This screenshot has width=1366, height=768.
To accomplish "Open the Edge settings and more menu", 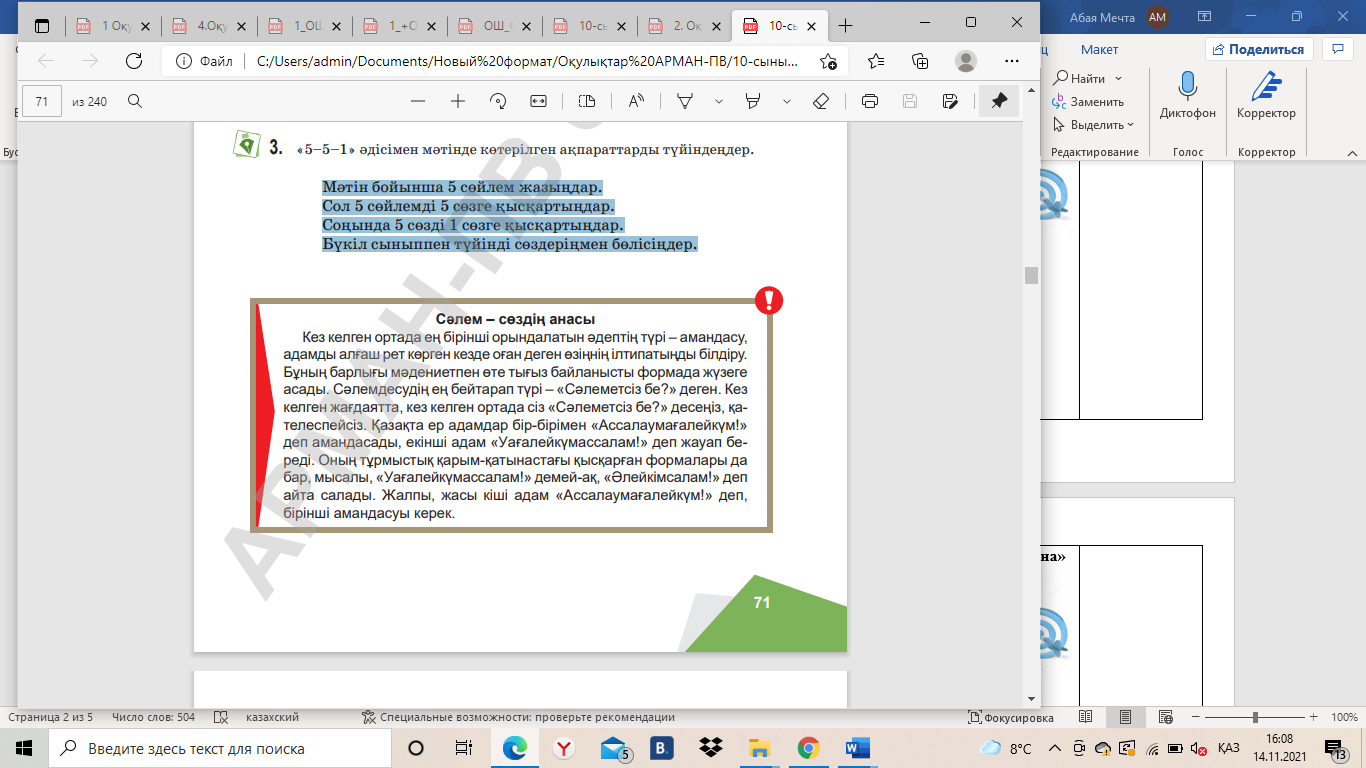I will 1011,61.
